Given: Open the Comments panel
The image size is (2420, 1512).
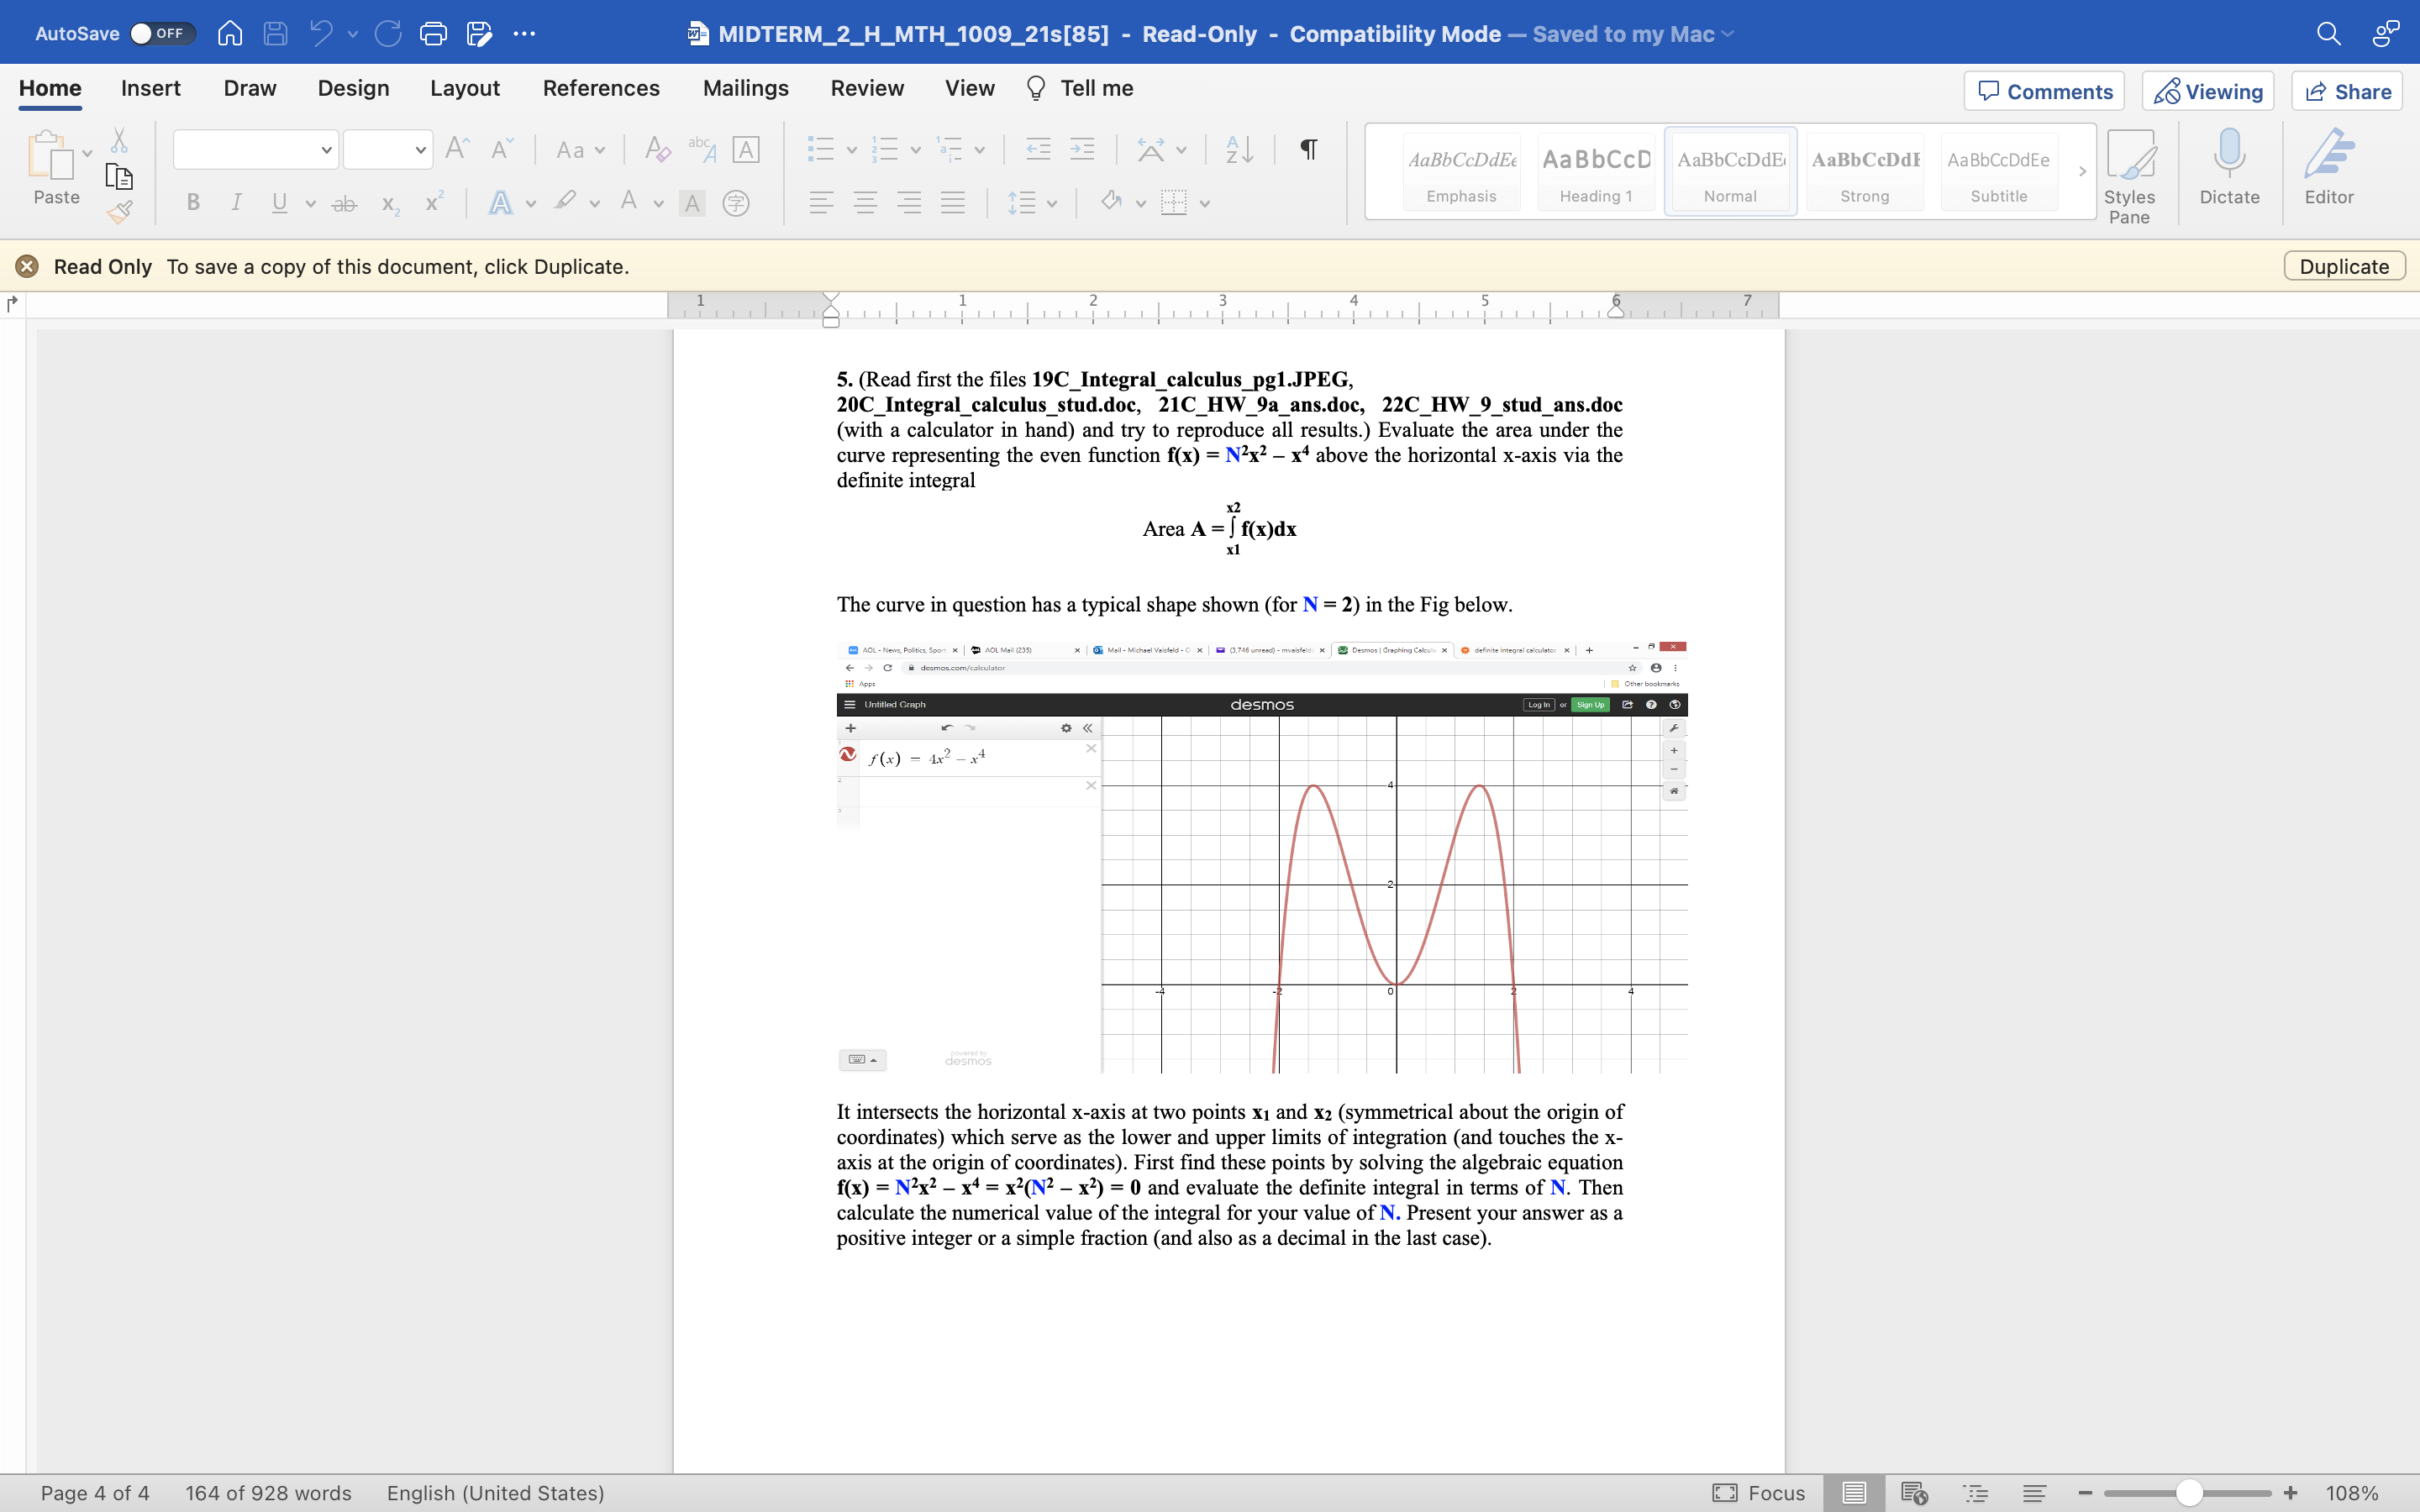Looking at the screenshot, I should tap(2043, 91).
